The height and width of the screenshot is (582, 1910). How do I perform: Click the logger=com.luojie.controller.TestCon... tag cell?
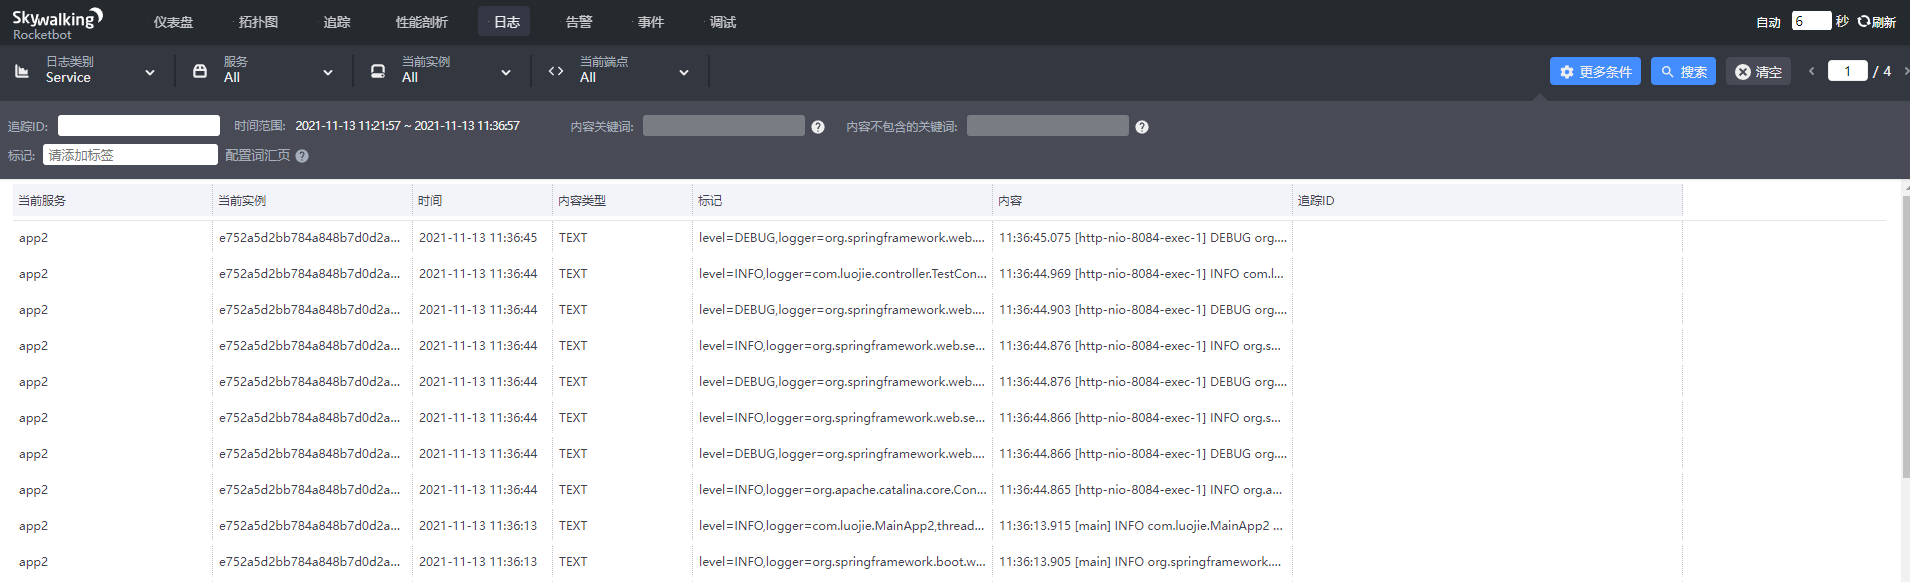(x=842, y=274)
